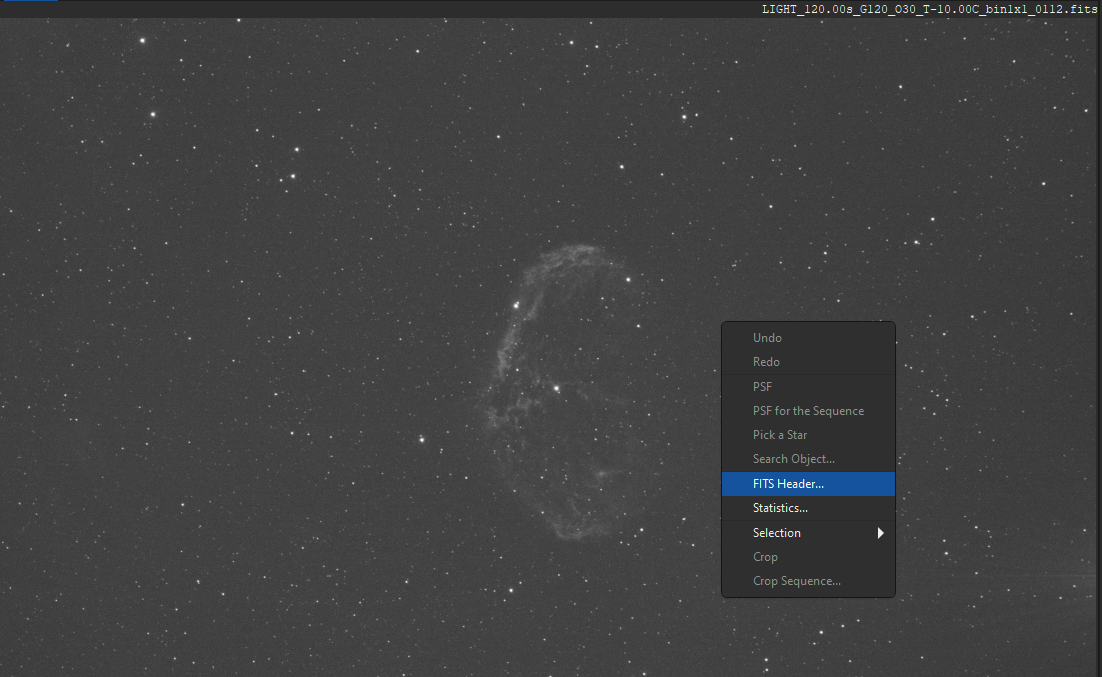Choose Undo in the context menu
The width and height of the screenshot is (1102, 677).
tap(808, 338)
